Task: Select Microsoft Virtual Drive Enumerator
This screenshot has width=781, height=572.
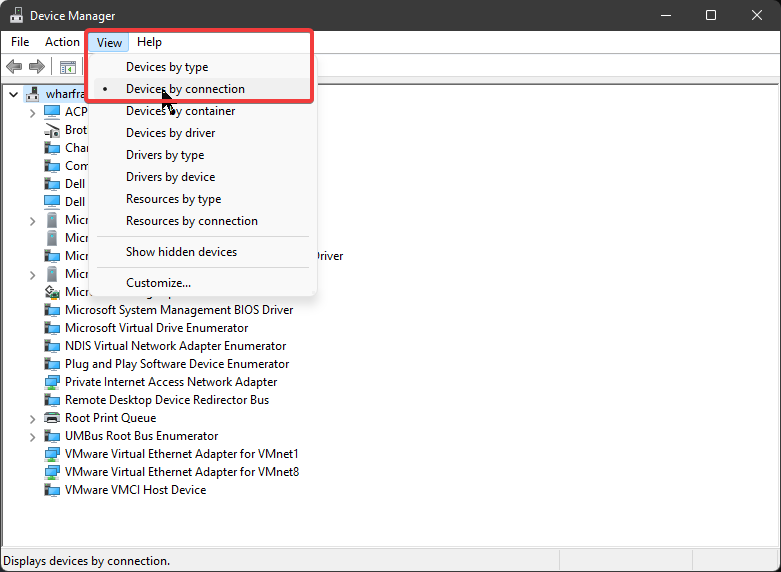Action: click(156, 328)
